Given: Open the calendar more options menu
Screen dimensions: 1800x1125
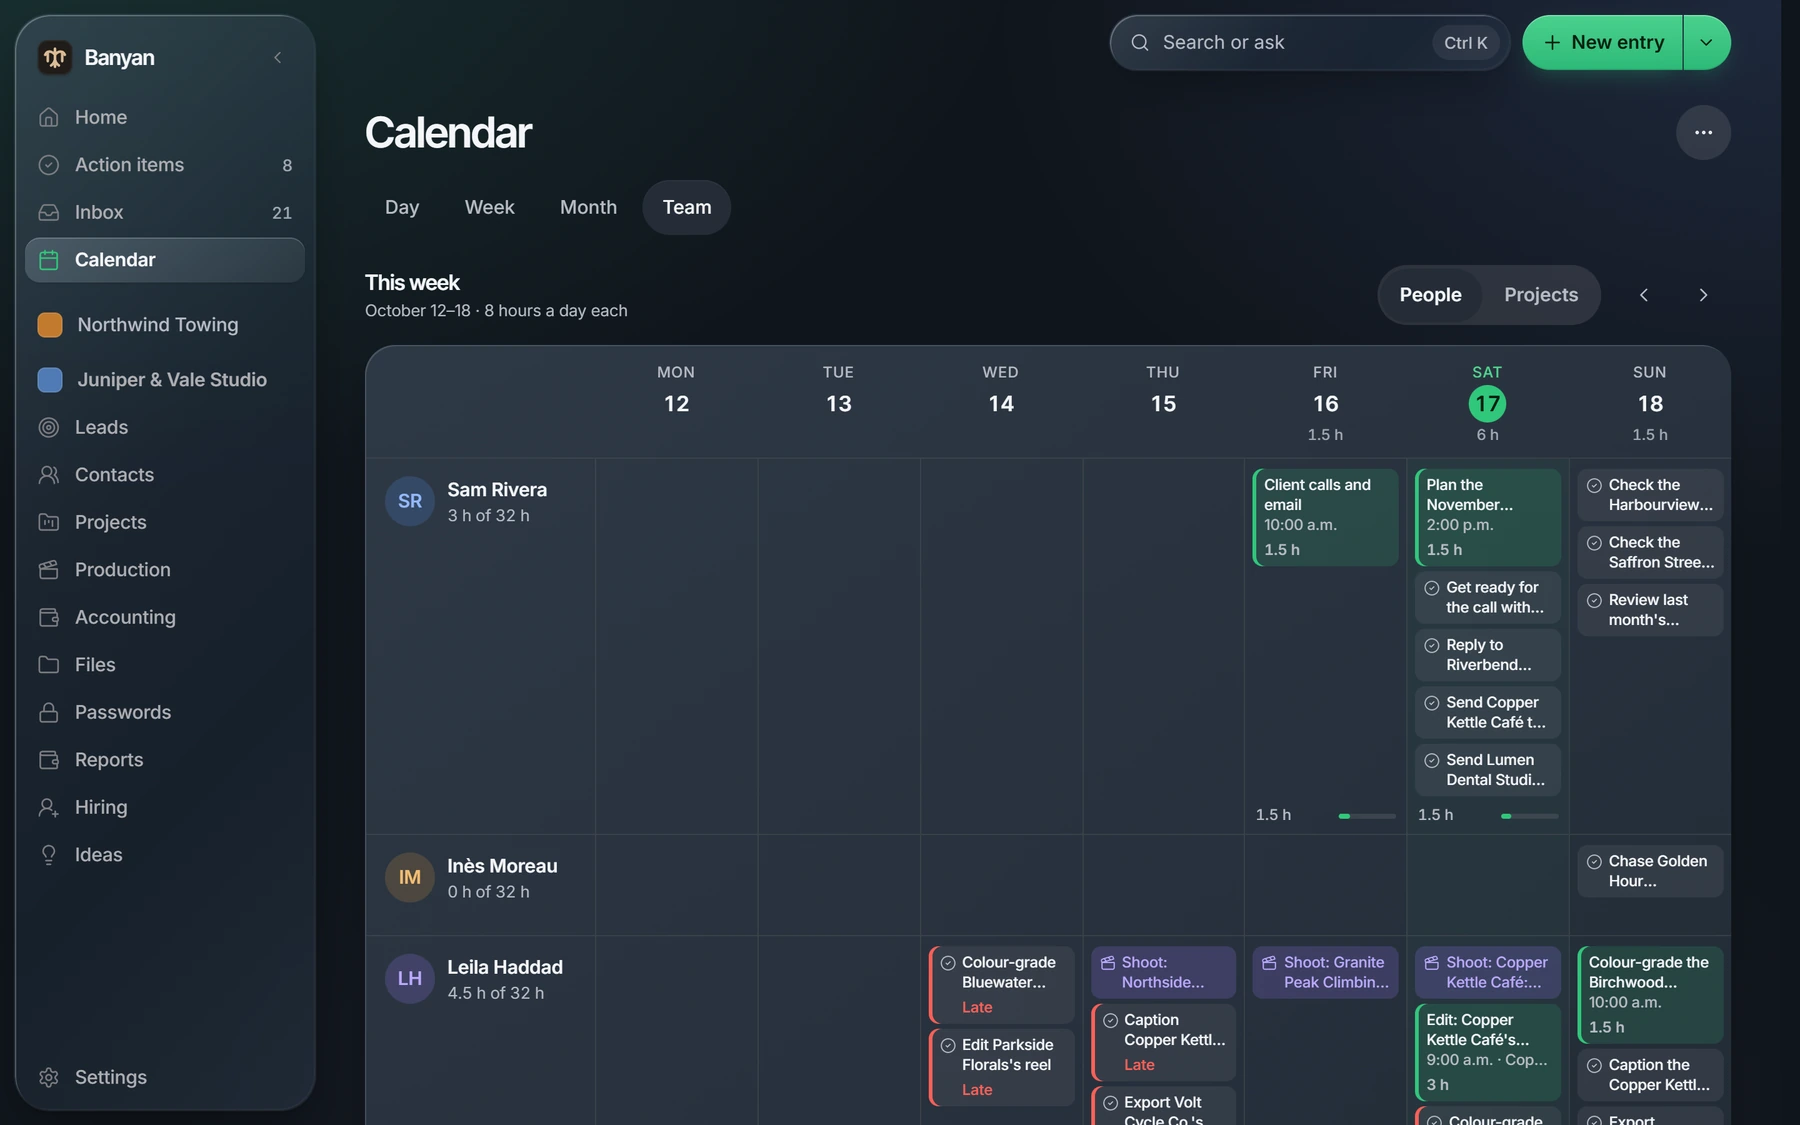Looking at the screenshot, I should pos(1703,132).
